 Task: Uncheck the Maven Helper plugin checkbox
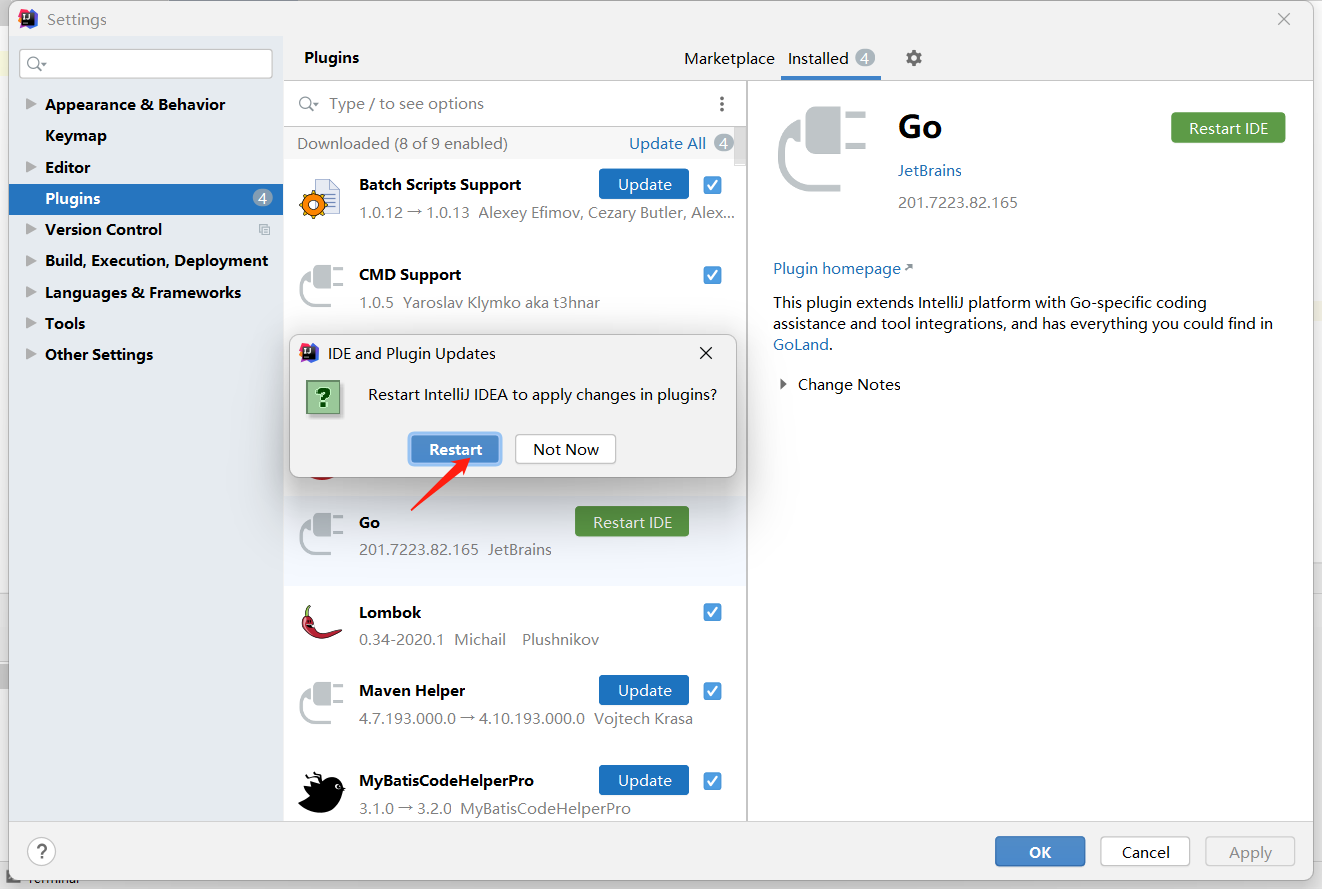pyautogui.click(x=712, y=691)
